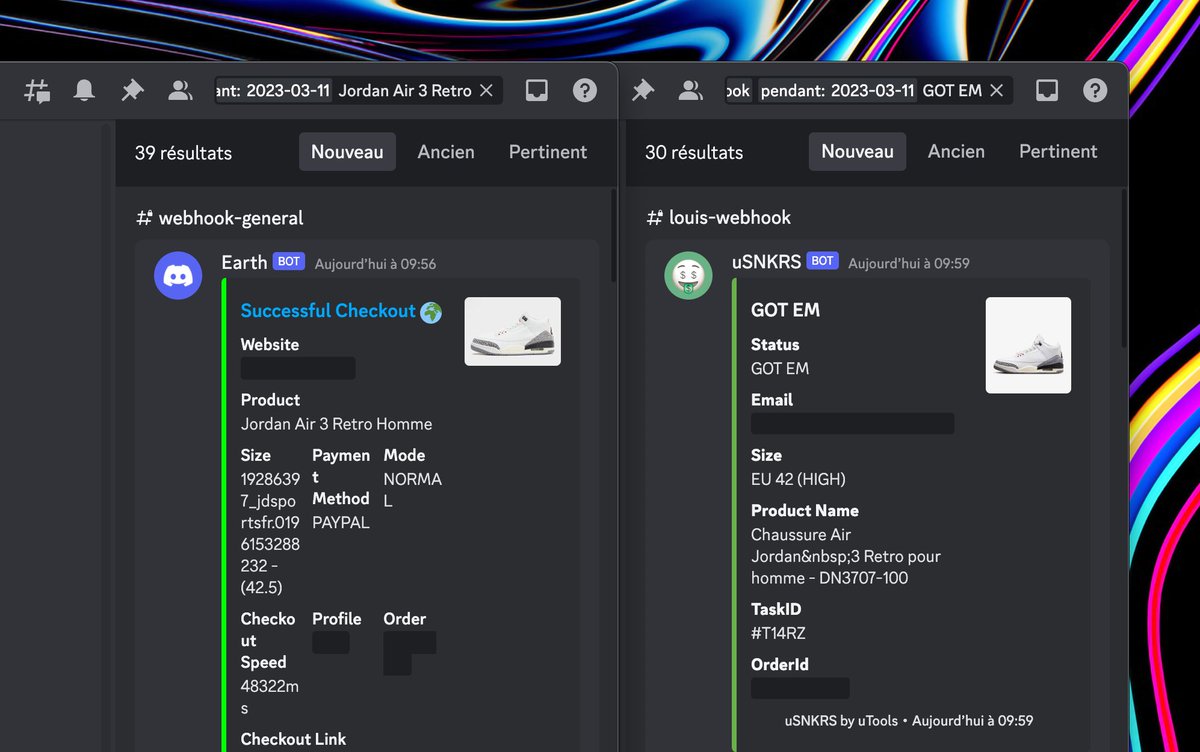Screen dimensions: 1200x752
Task: Open sneaker thumbnail in Earth embed
Action: [x=513, y=331]
